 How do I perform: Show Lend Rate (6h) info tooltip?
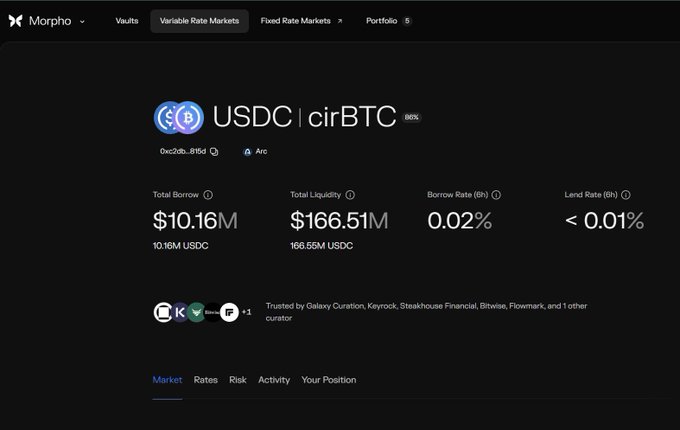click(625, 195)
